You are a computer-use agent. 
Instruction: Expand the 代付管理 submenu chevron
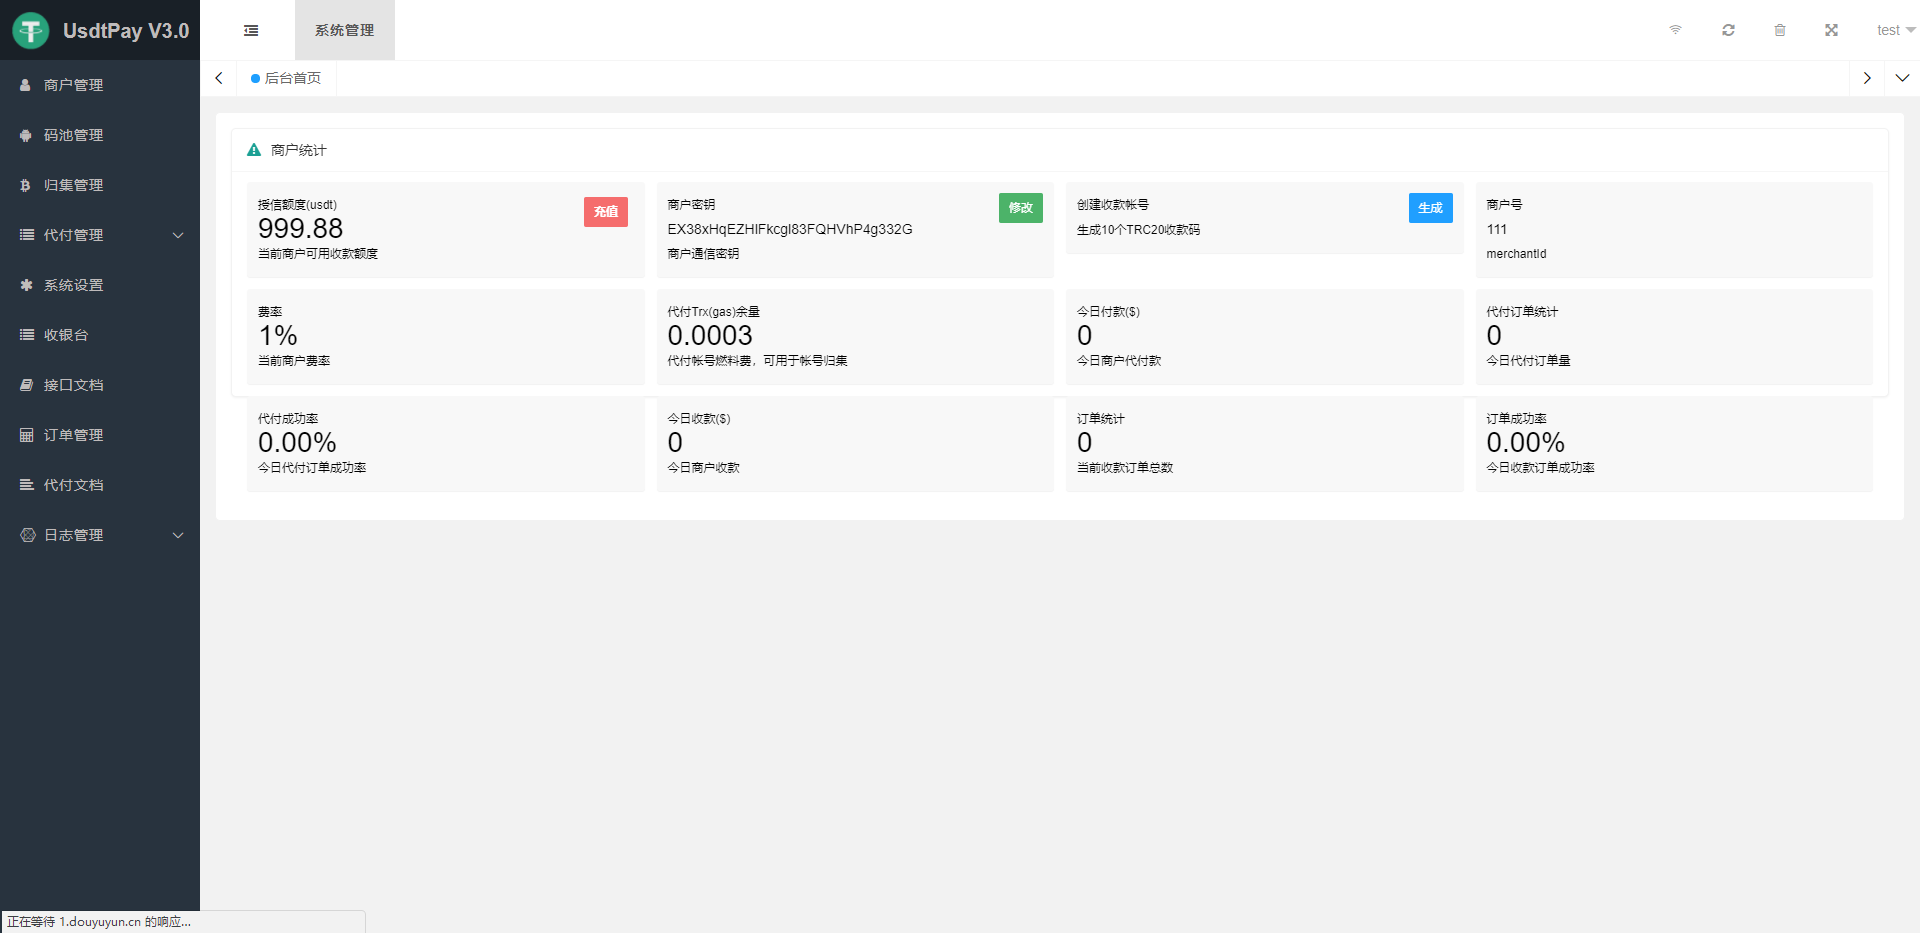(x=178, y=235)
